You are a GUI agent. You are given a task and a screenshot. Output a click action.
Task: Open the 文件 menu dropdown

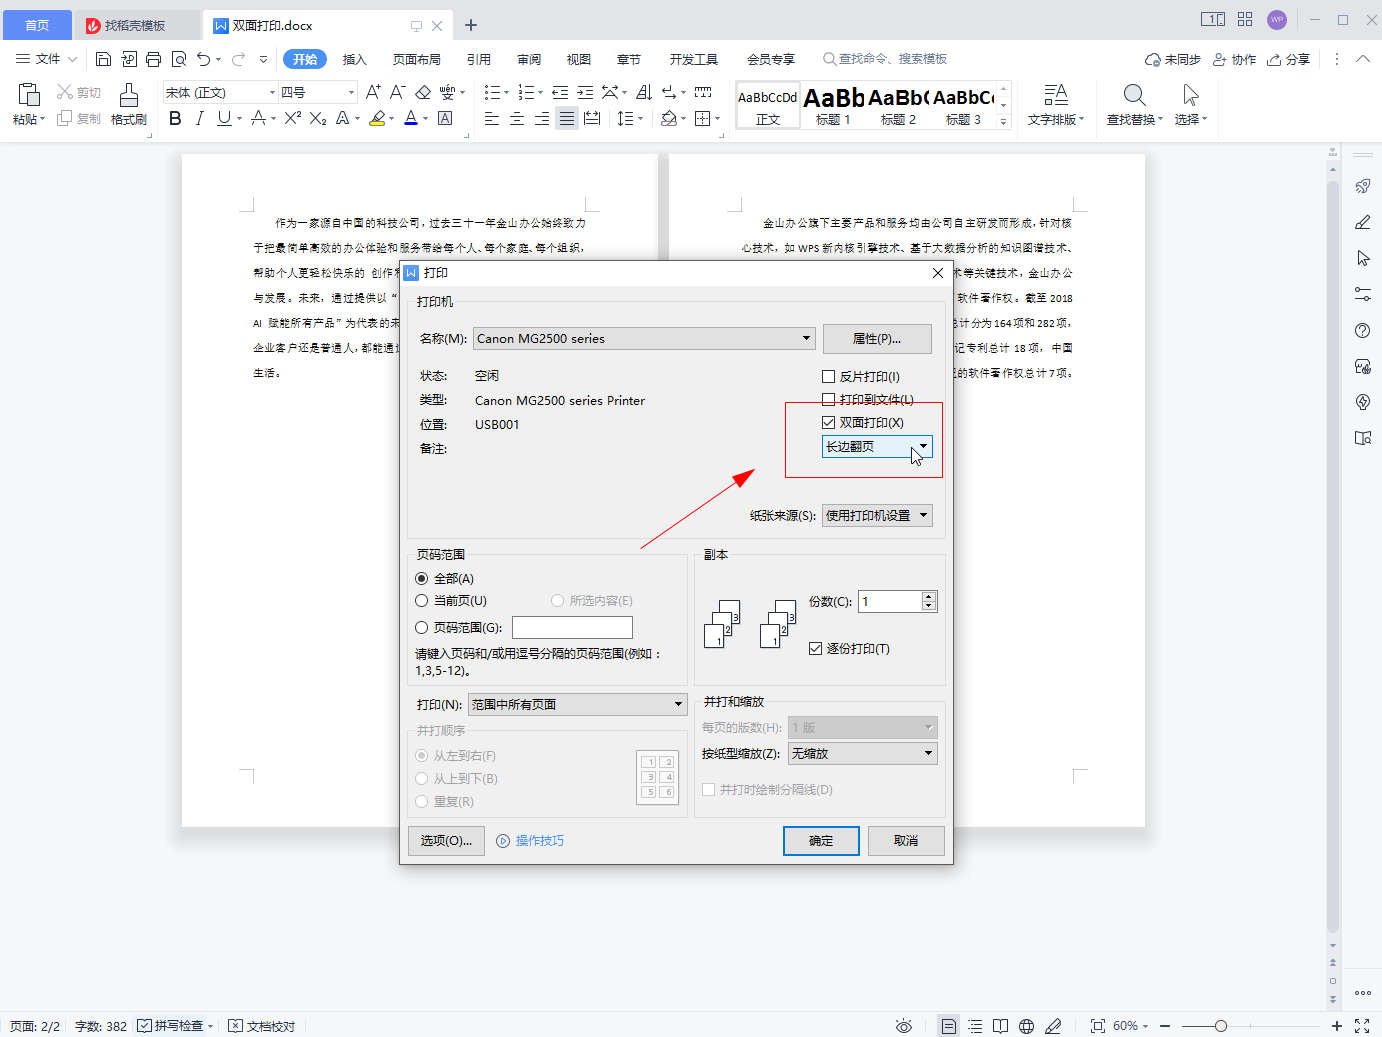point(47,59)
